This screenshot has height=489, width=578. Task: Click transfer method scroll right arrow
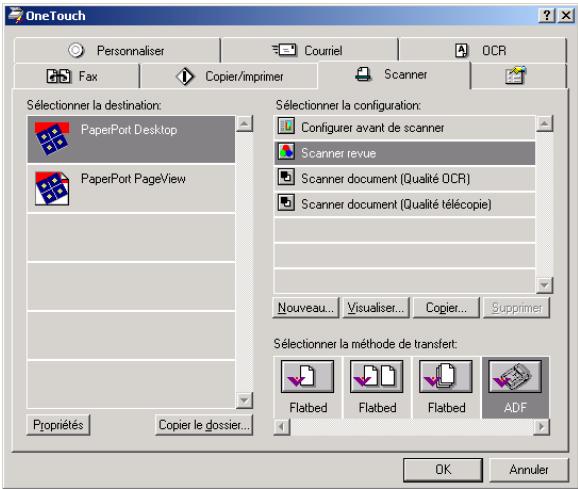pyautogui.click(x=541, y=427)
